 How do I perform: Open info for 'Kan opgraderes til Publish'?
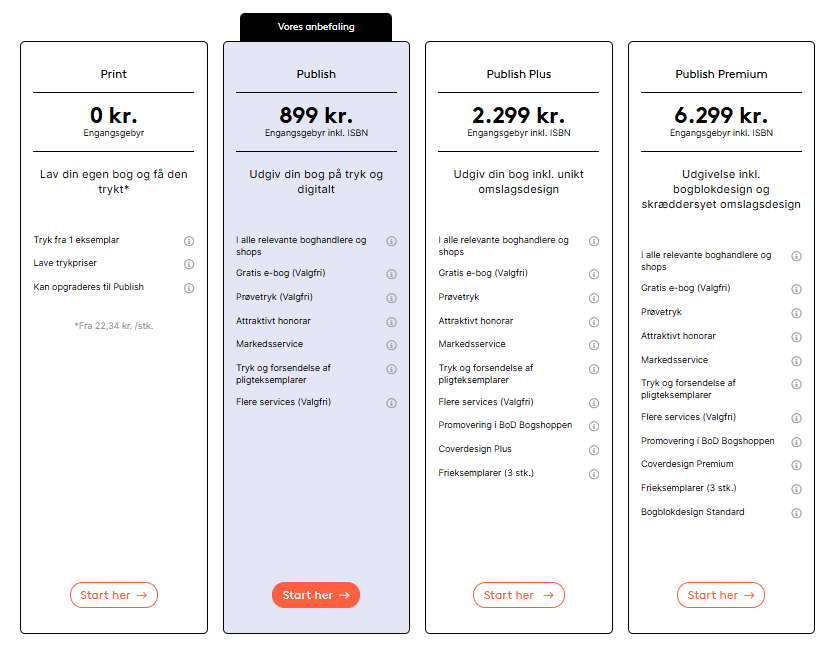tap(189, 288)
